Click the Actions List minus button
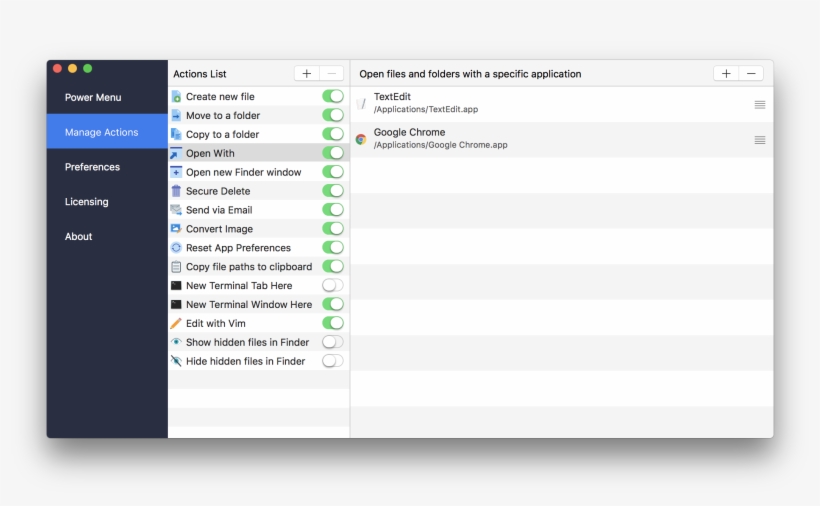This screenshot has width=820, height=506. (332, 74)
